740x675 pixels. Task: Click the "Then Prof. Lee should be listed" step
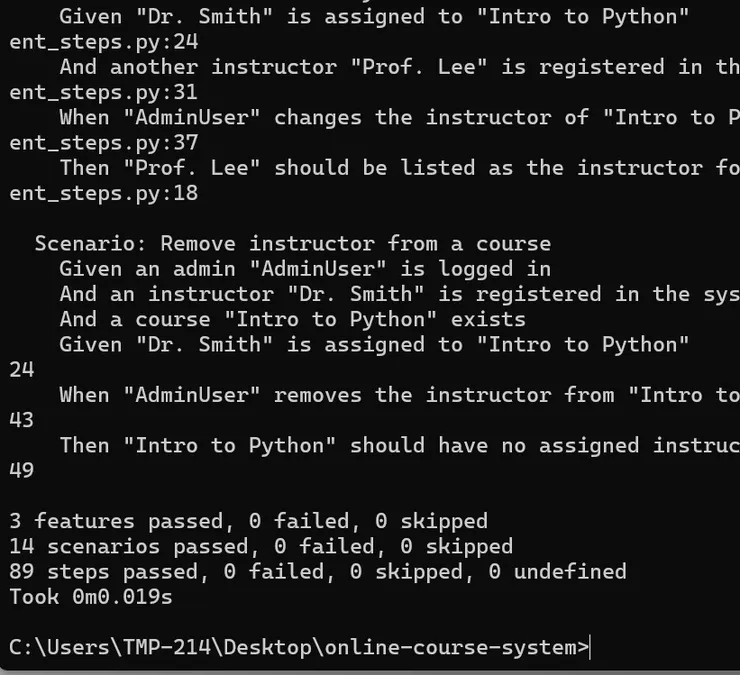tap(400, 167)
